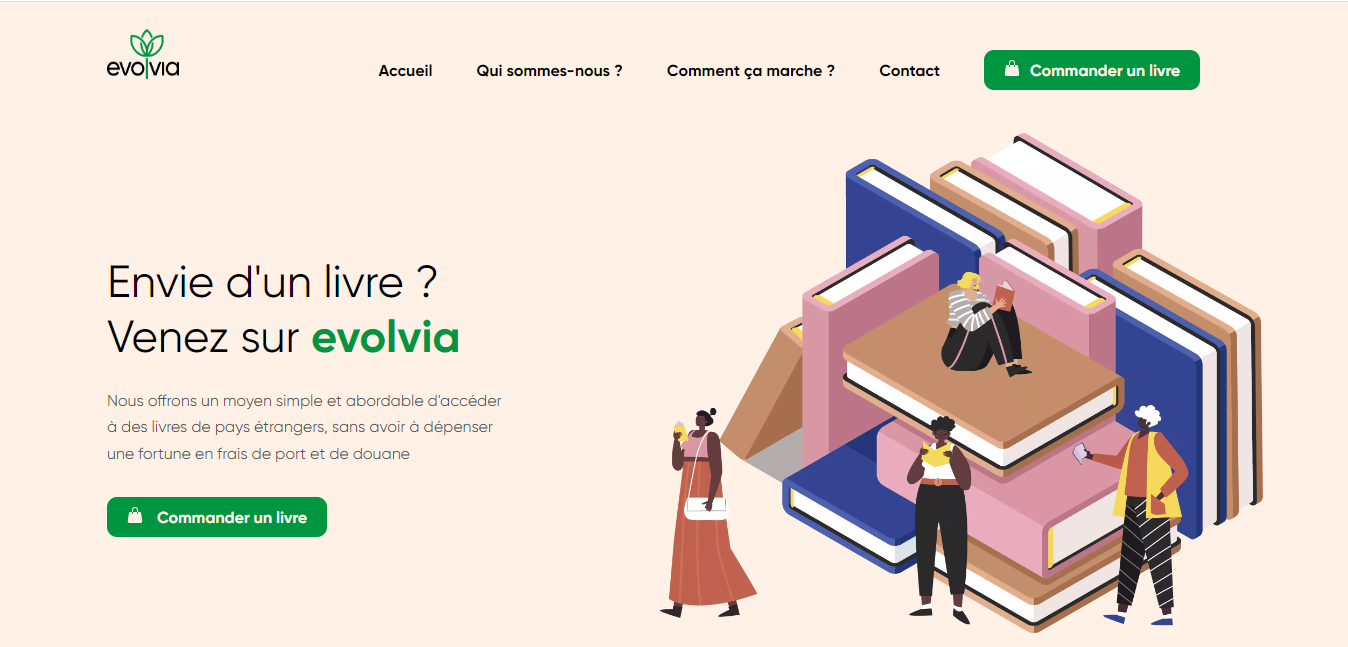The width and height of the screenshot is (1348, 647).
Task: Click the white handbag in the illustration
Action: coord(707,509)
